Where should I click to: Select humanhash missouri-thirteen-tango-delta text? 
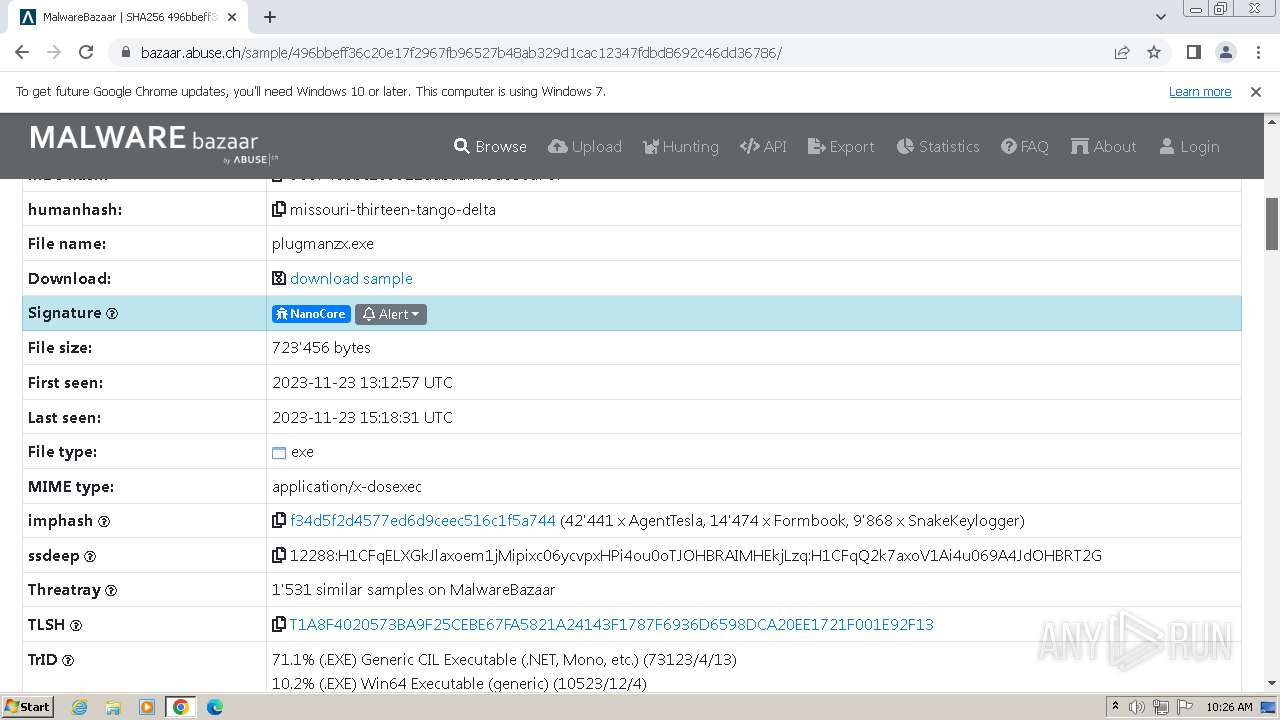click(x=393, y=209)
